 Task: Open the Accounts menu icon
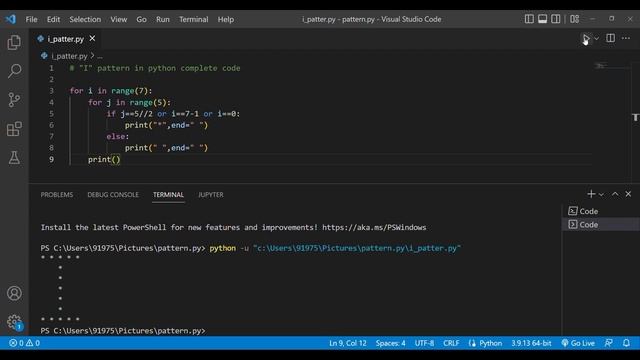(14, 293)
